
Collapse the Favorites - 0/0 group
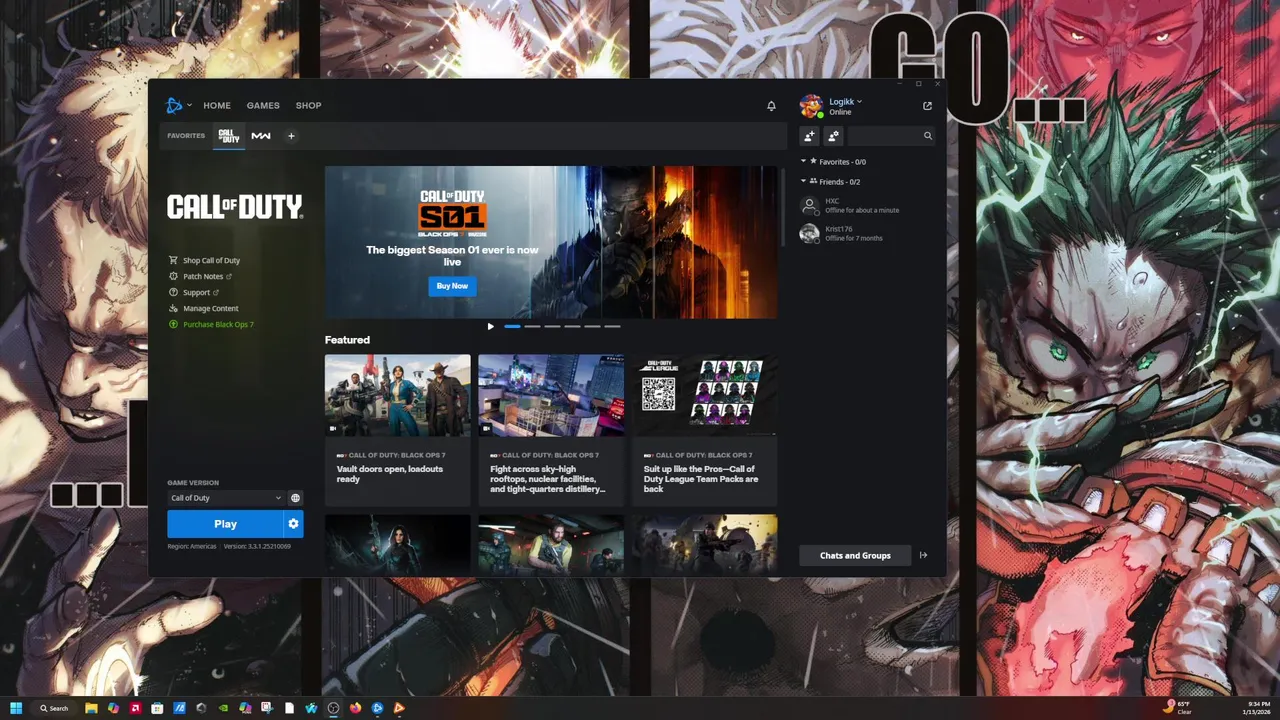click(x=803, y=161)
